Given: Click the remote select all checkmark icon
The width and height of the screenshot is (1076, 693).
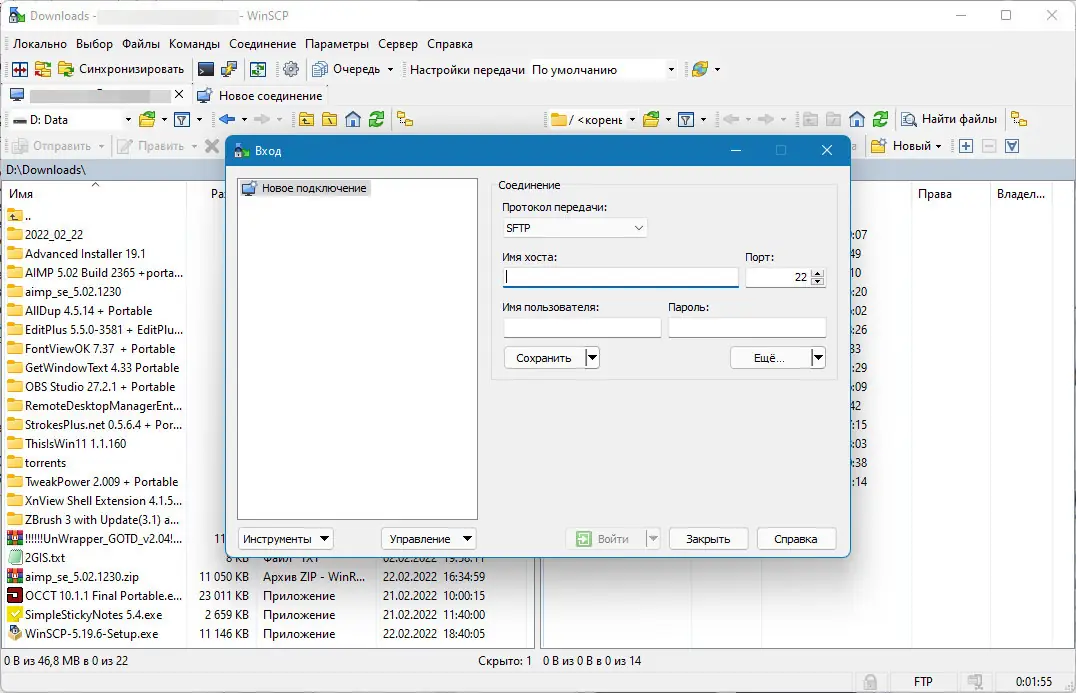Looking at the screenshot, I should click(x=1012, y=145).
